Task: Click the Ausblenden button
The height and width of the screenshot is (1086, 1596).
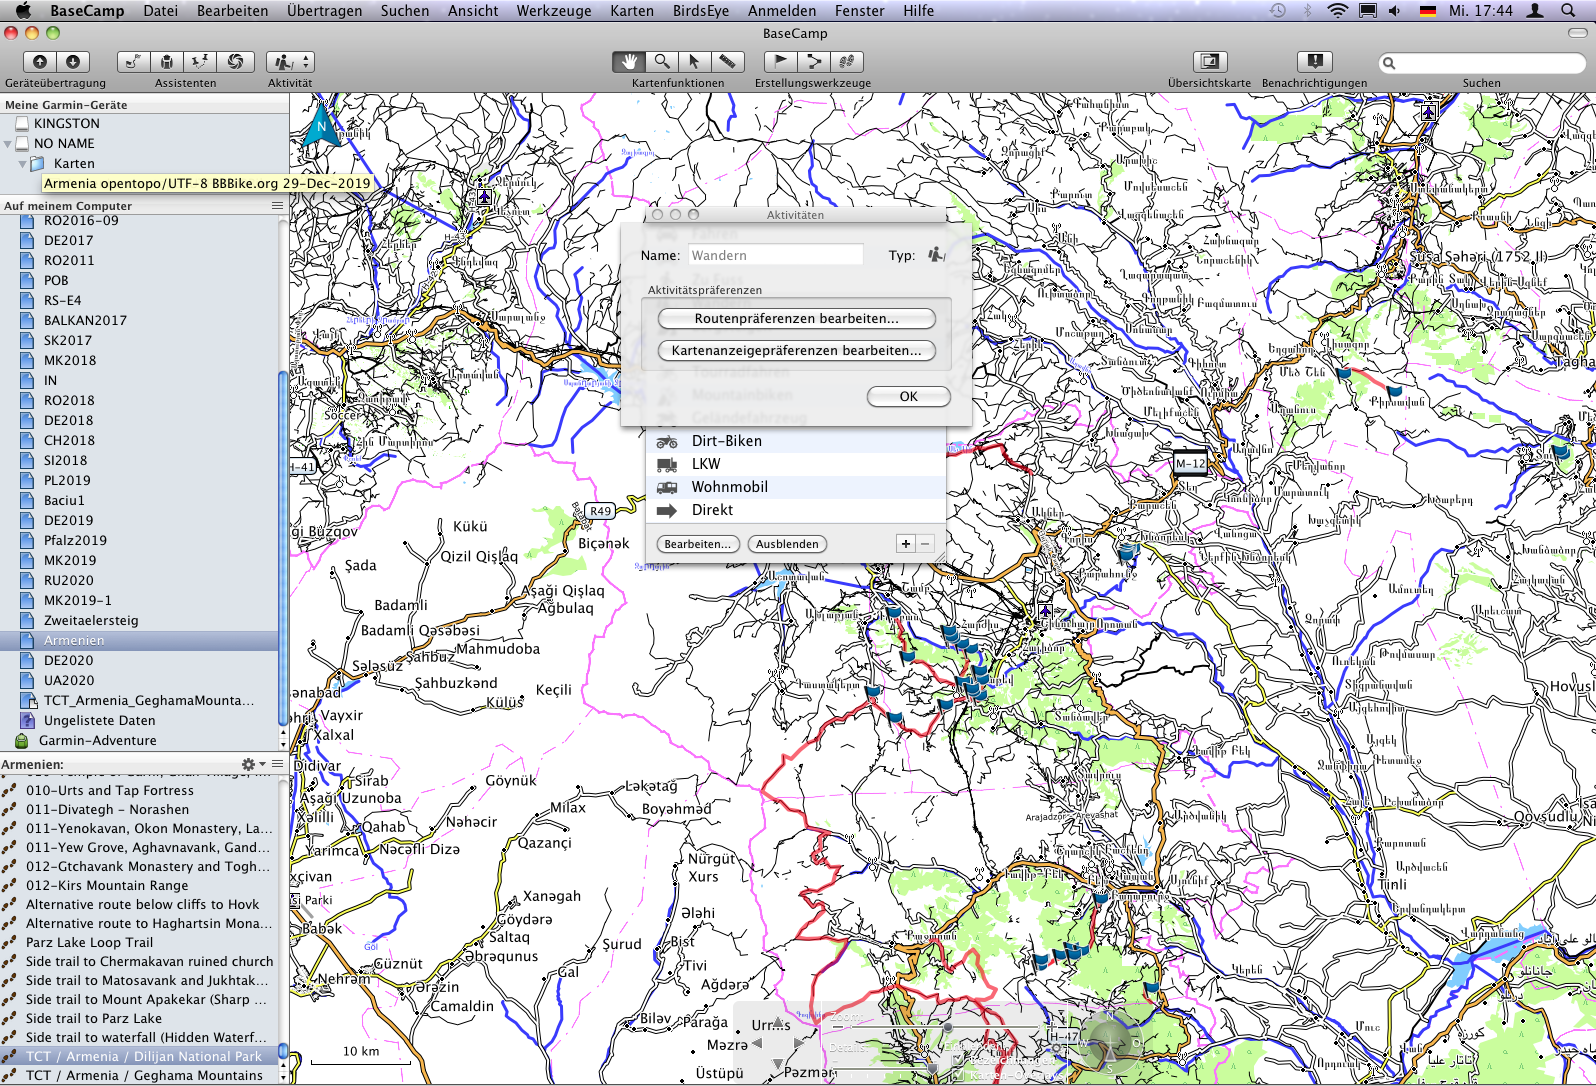Action: [787, 544]
